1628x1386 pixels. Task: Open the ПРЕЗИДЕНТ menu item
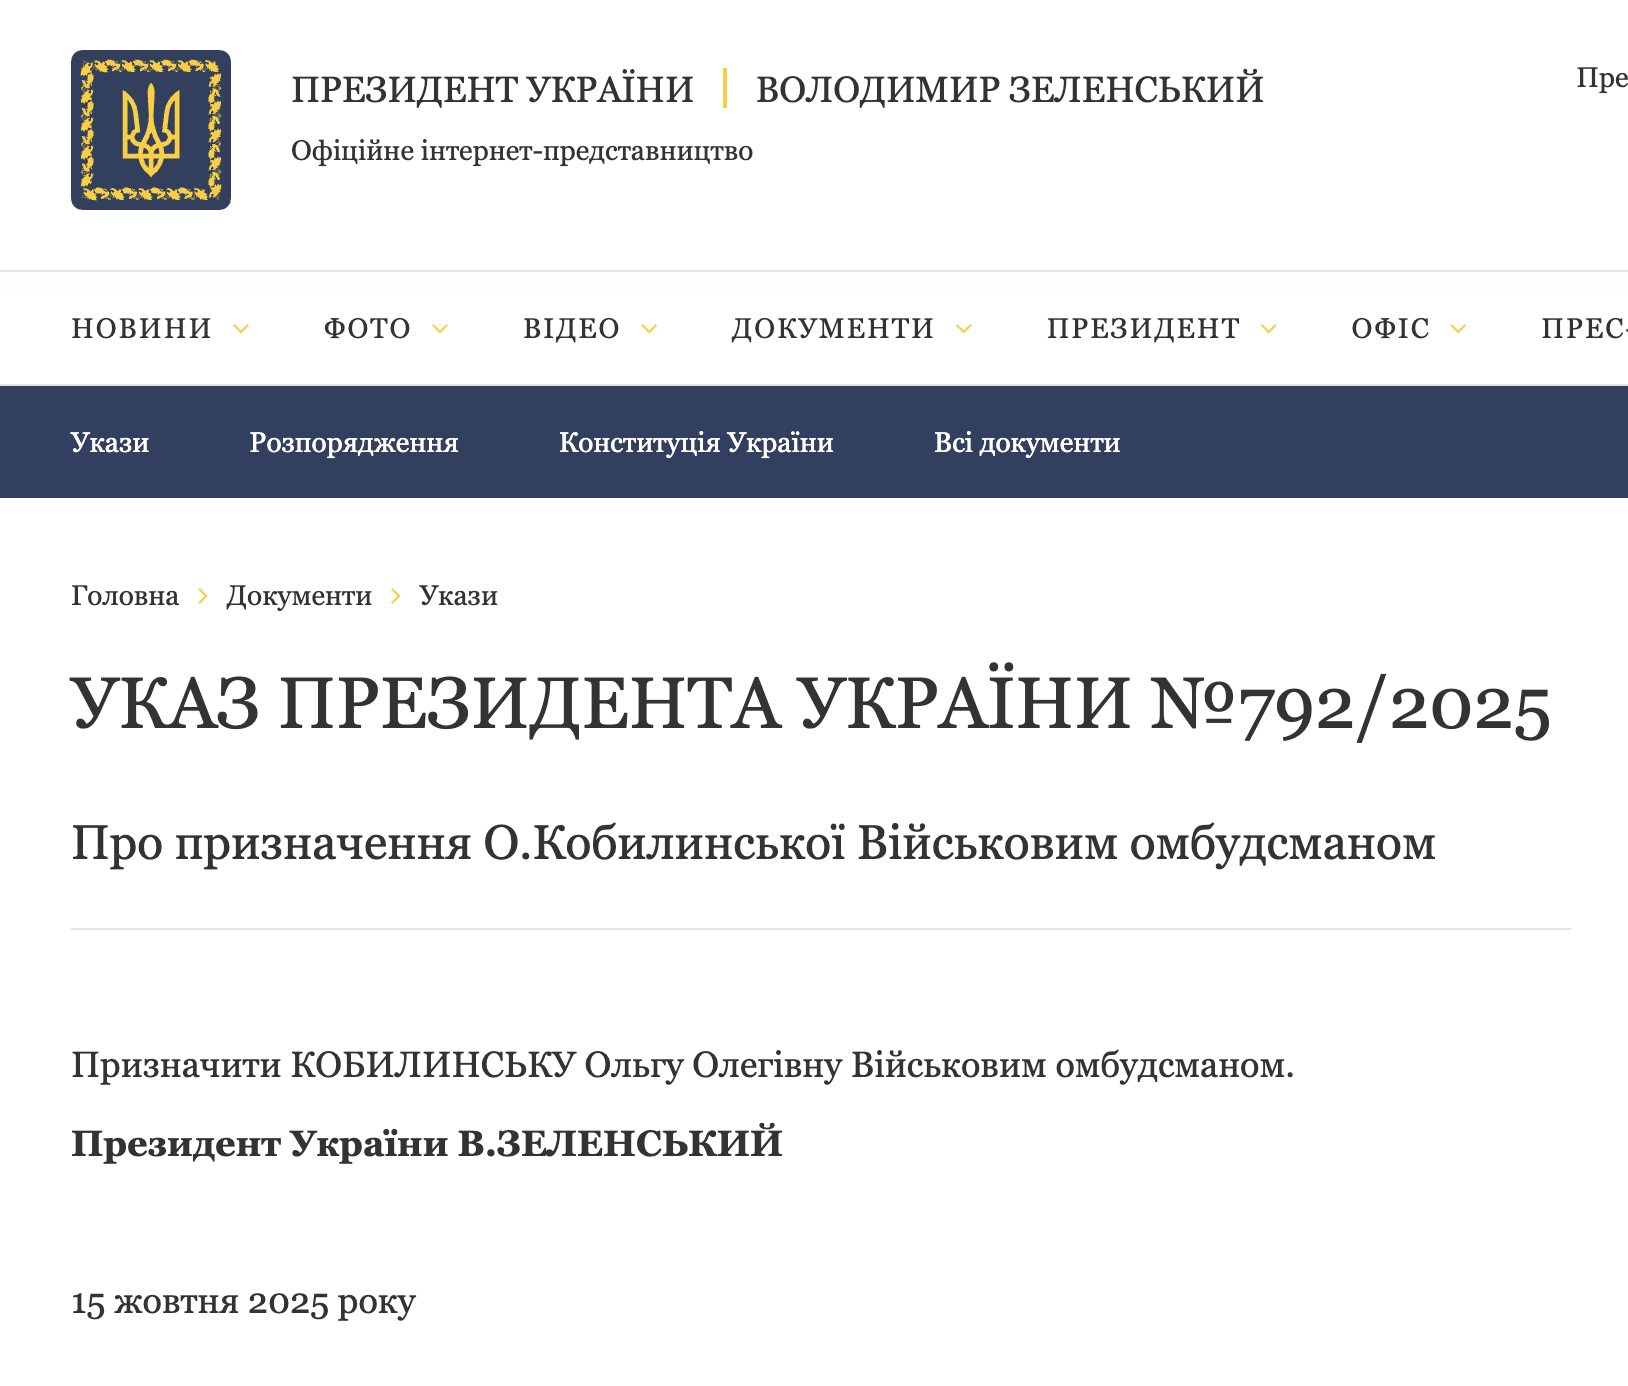(x=1142, y=328)
